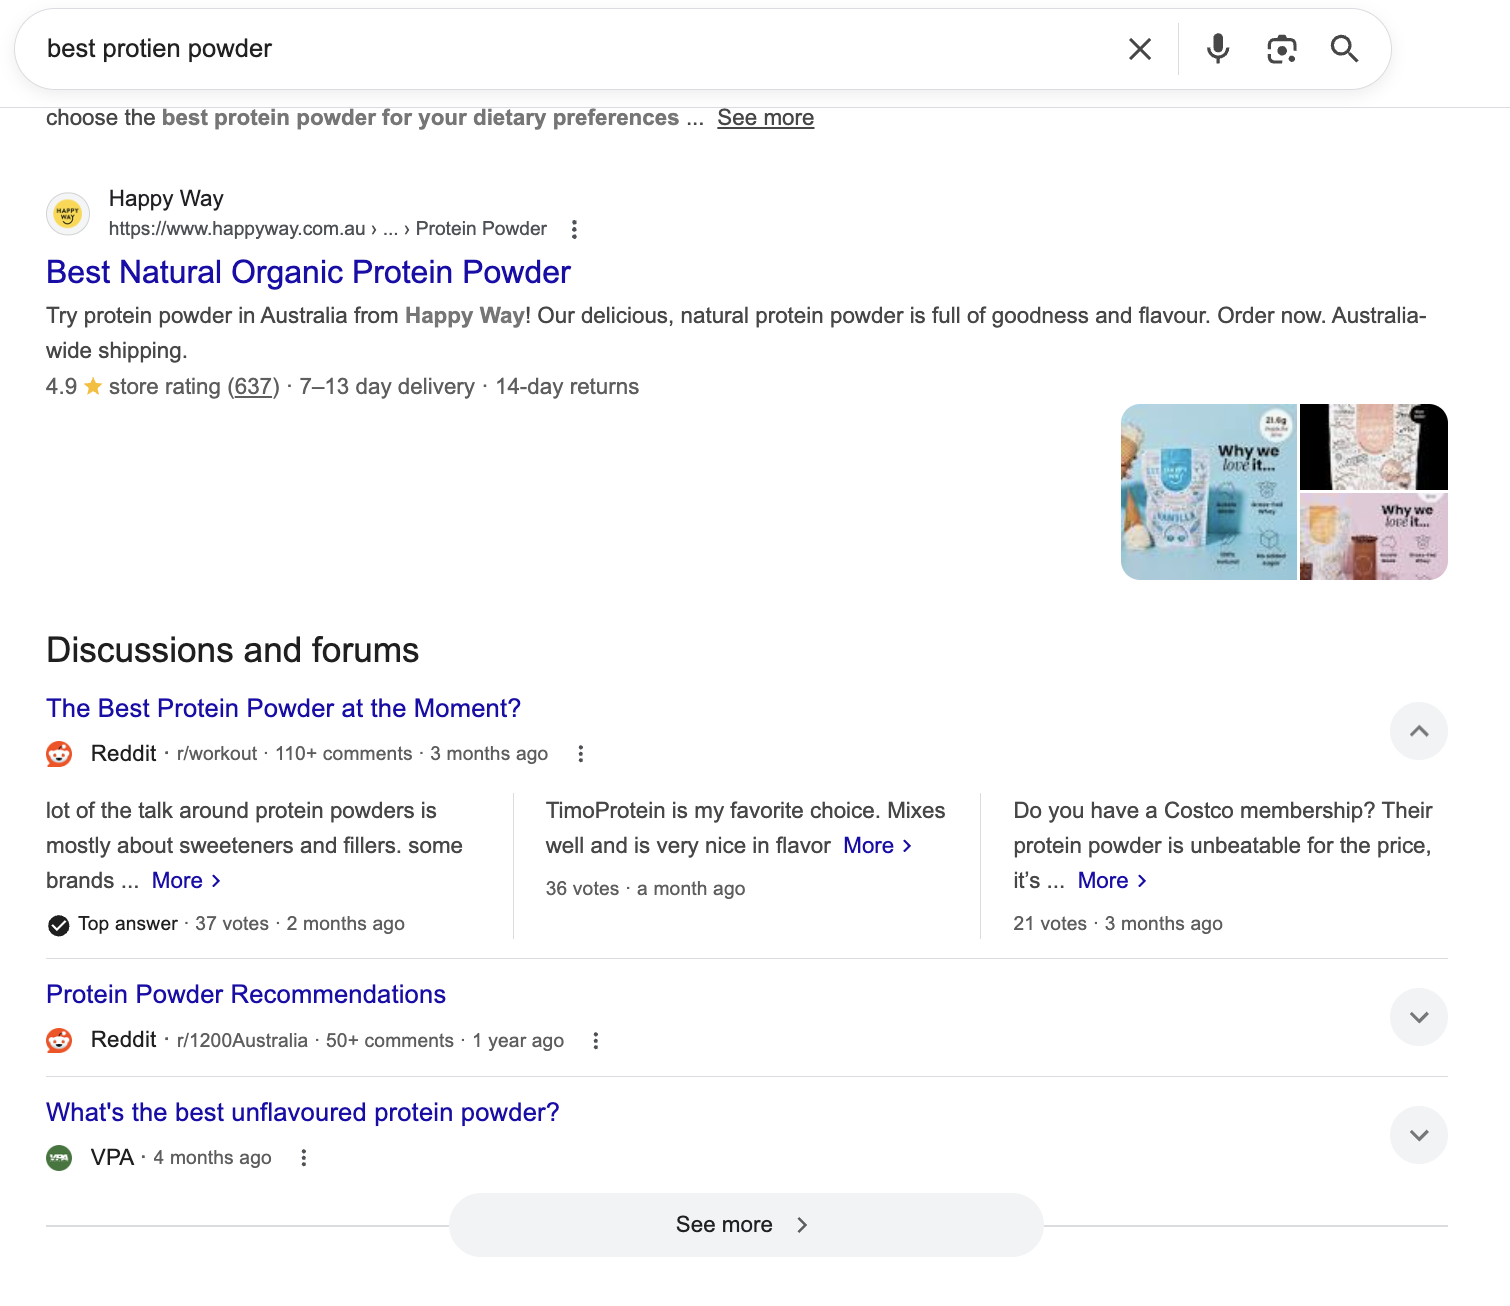
Task: Click More on the Costco membership answer
Action: [x=1111, y=881]
